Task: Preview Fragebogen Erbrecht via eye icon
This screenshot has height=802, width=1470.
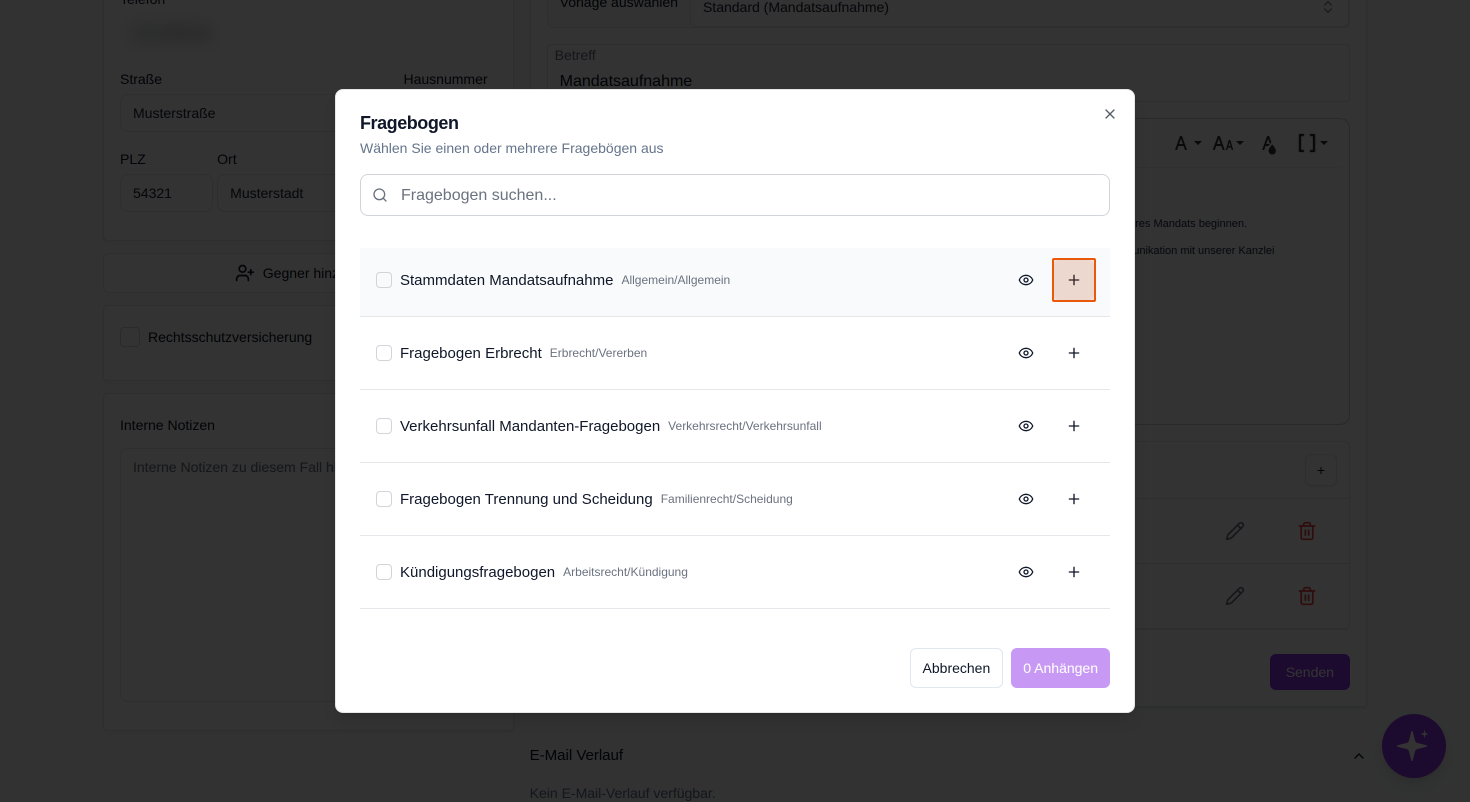Action: coord(1026,353)
